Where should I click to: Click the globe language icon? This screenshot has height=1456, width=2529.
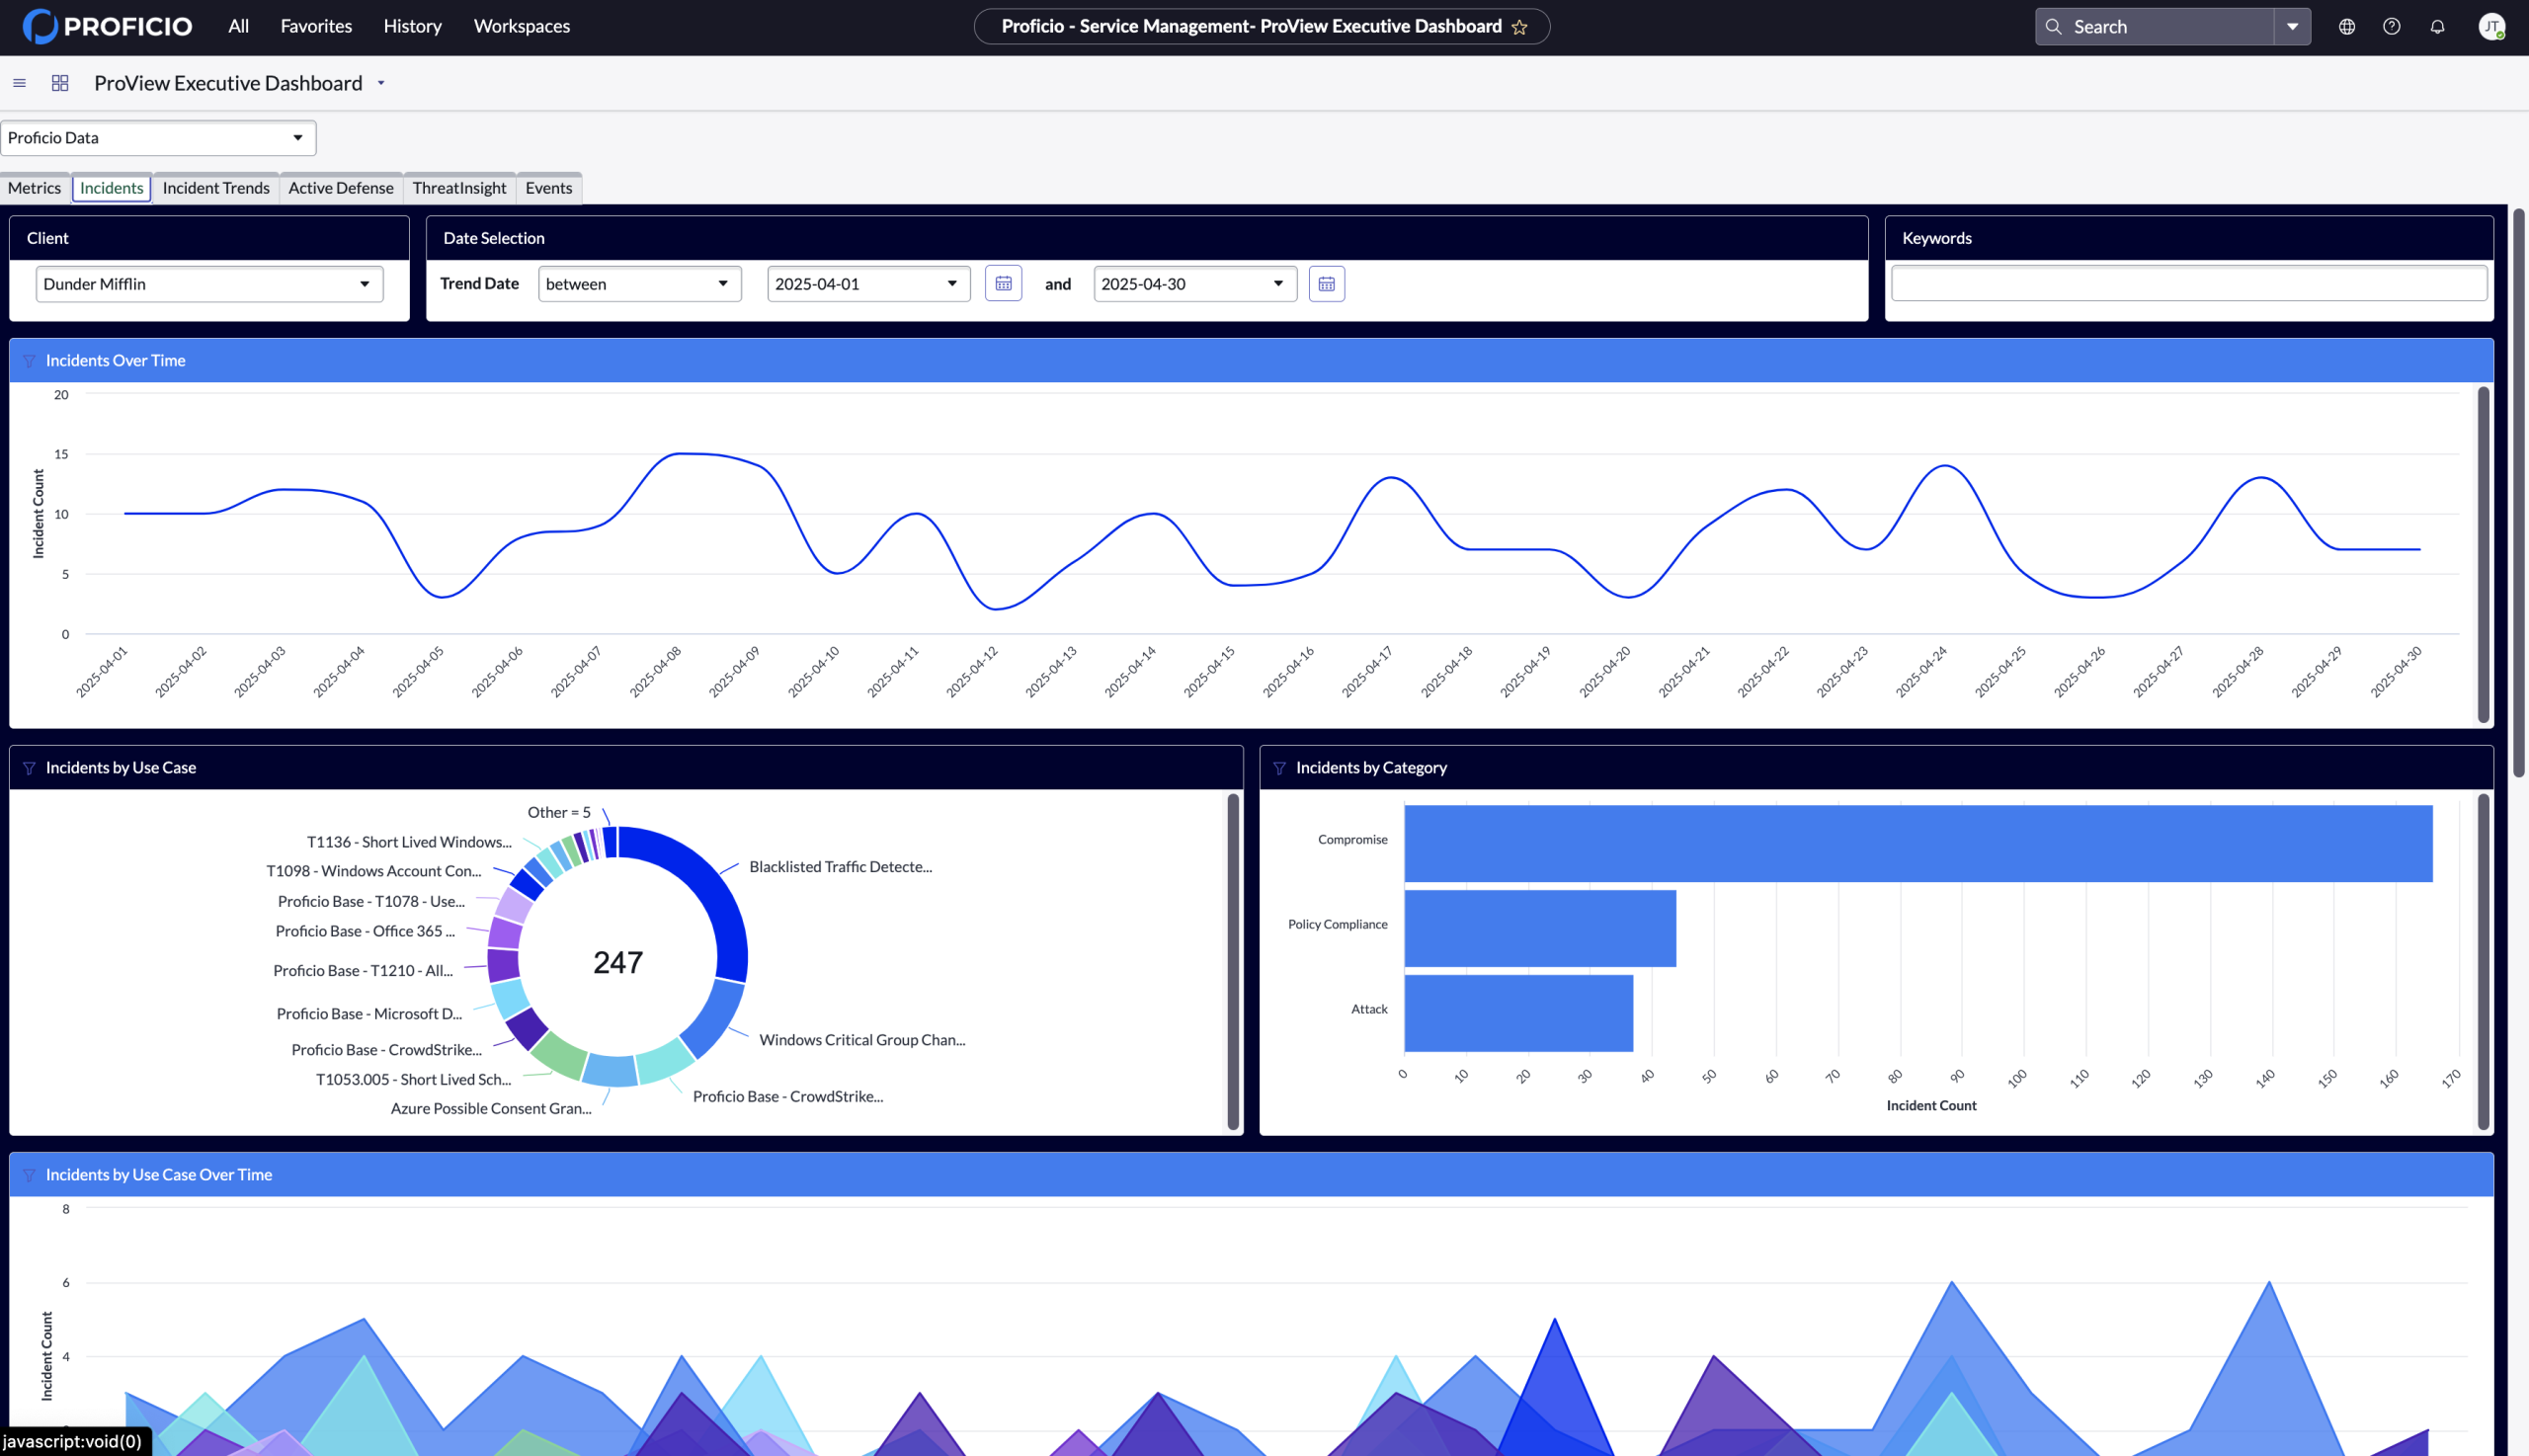click(2347, 26)
